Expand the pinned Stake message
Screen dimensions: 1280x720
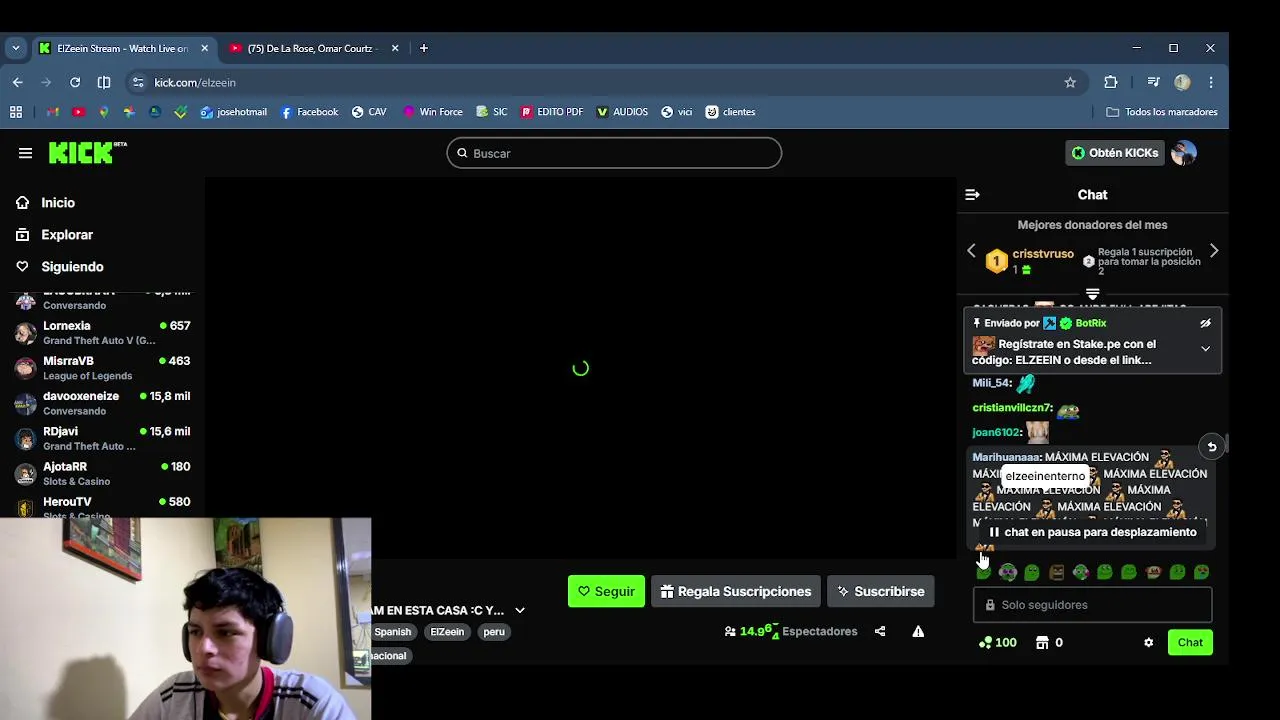pyautogui.click(x=1205, y=349)
